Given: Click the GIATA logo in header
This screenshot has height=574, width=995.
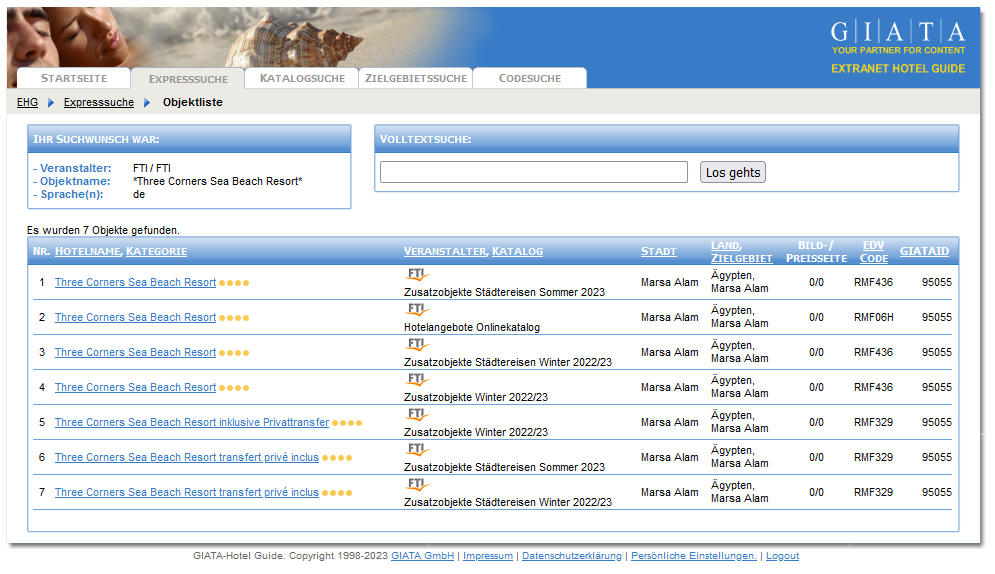Looking at the screenshot, I should (897, 32).
